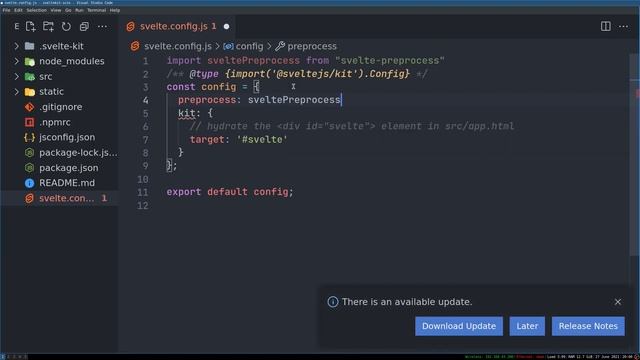
Task: Open the Terminal menu
Action: (97, 10)
